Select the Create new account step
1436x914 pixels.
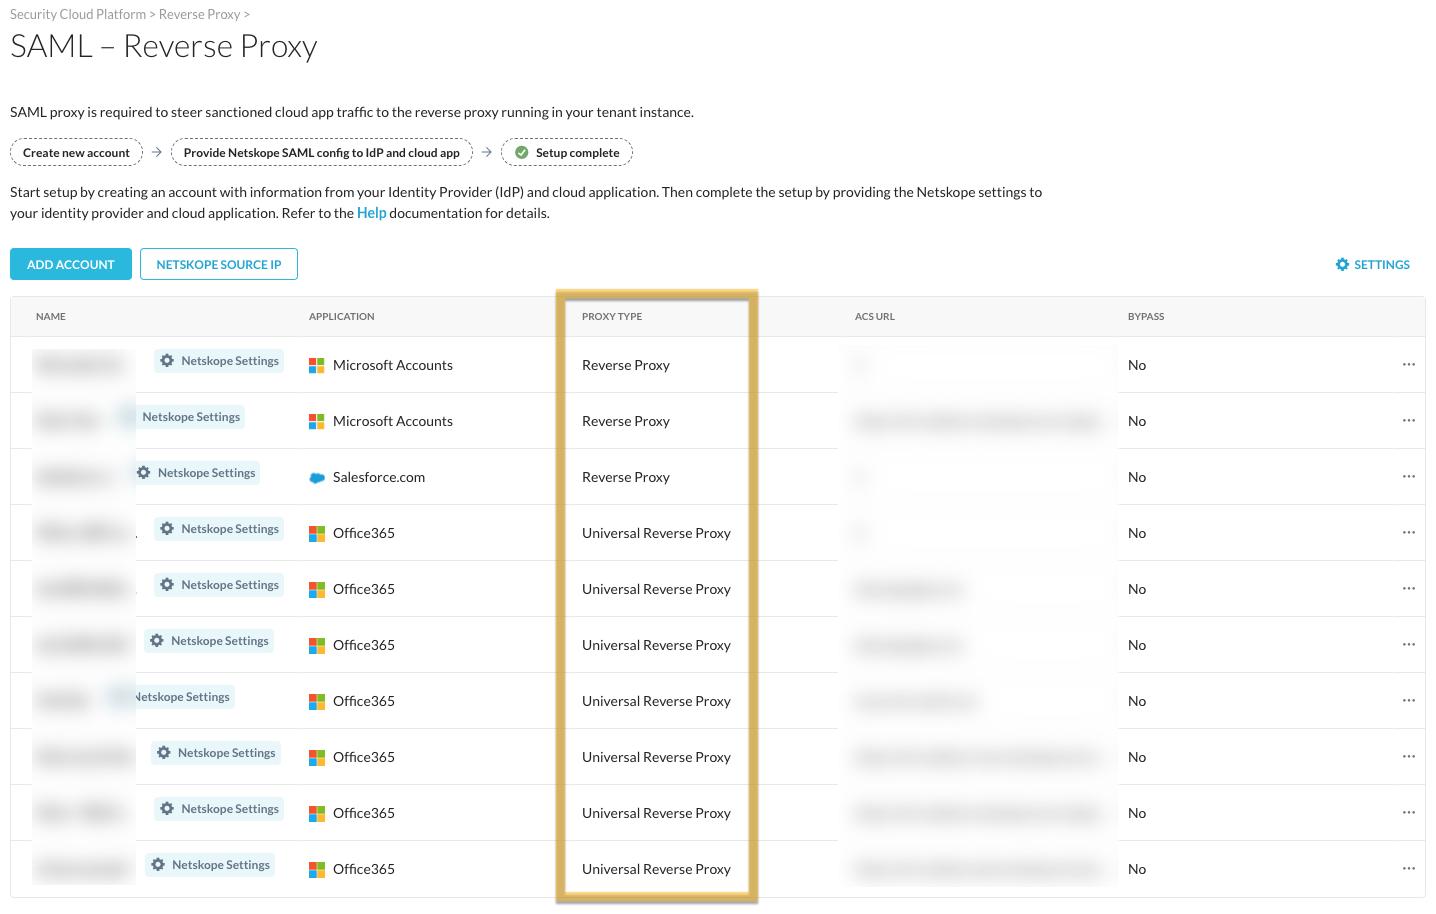click(x=76, y=153)
